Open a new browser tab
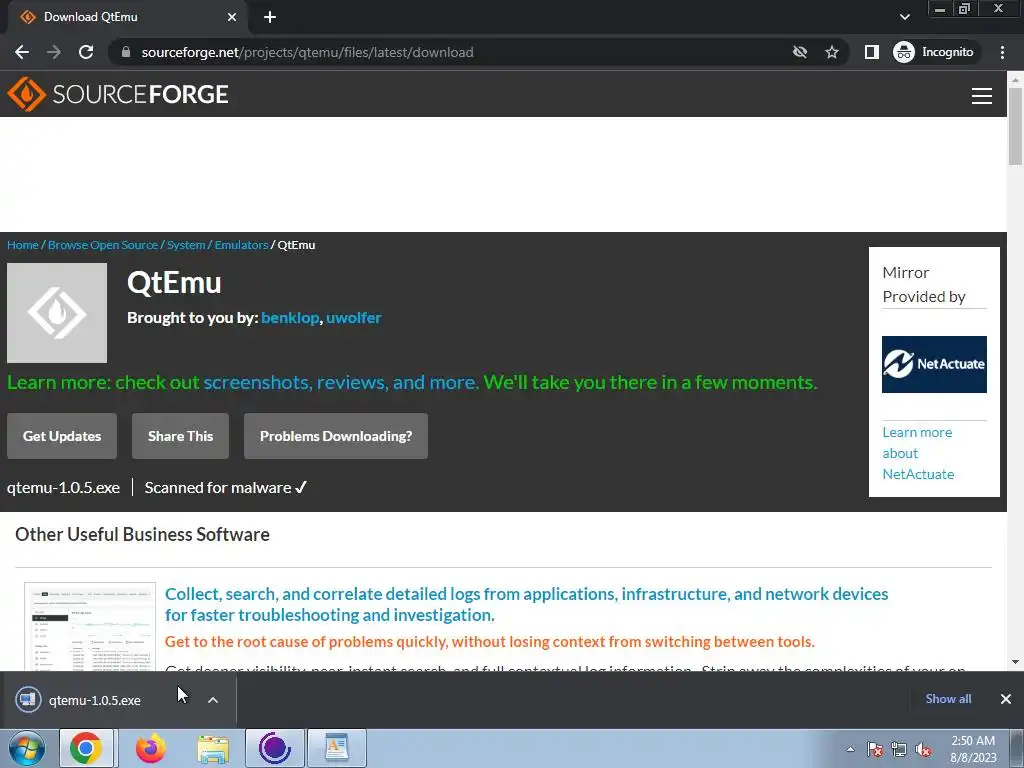 [270, 17]
